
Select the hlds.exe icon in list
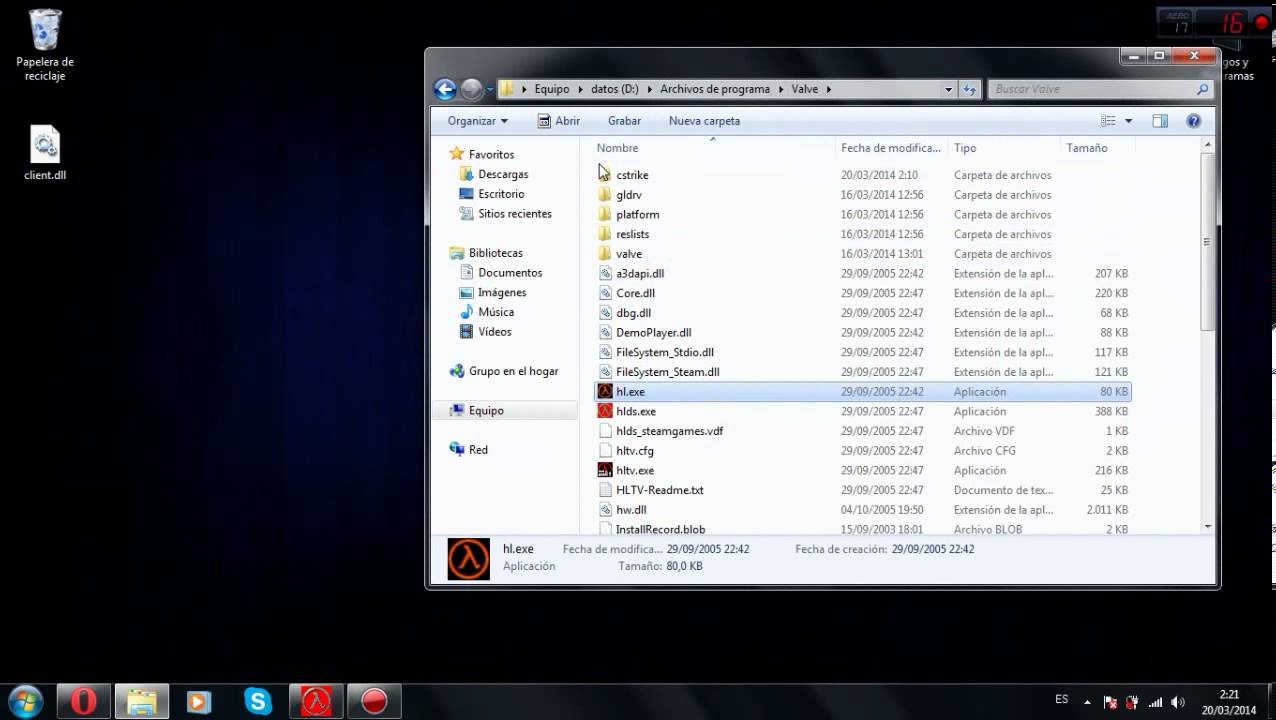pyautogui.click(x=605, y=411)
